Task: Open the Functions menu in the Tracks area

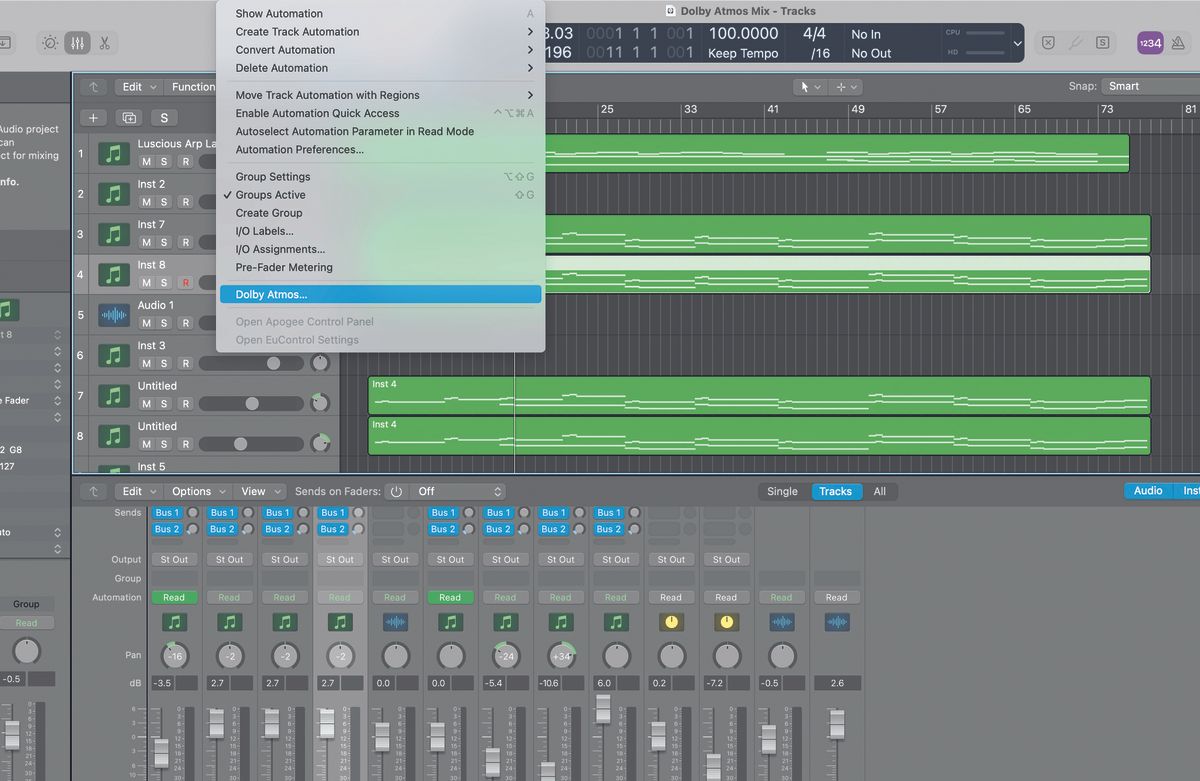Action: click(193, 87)
